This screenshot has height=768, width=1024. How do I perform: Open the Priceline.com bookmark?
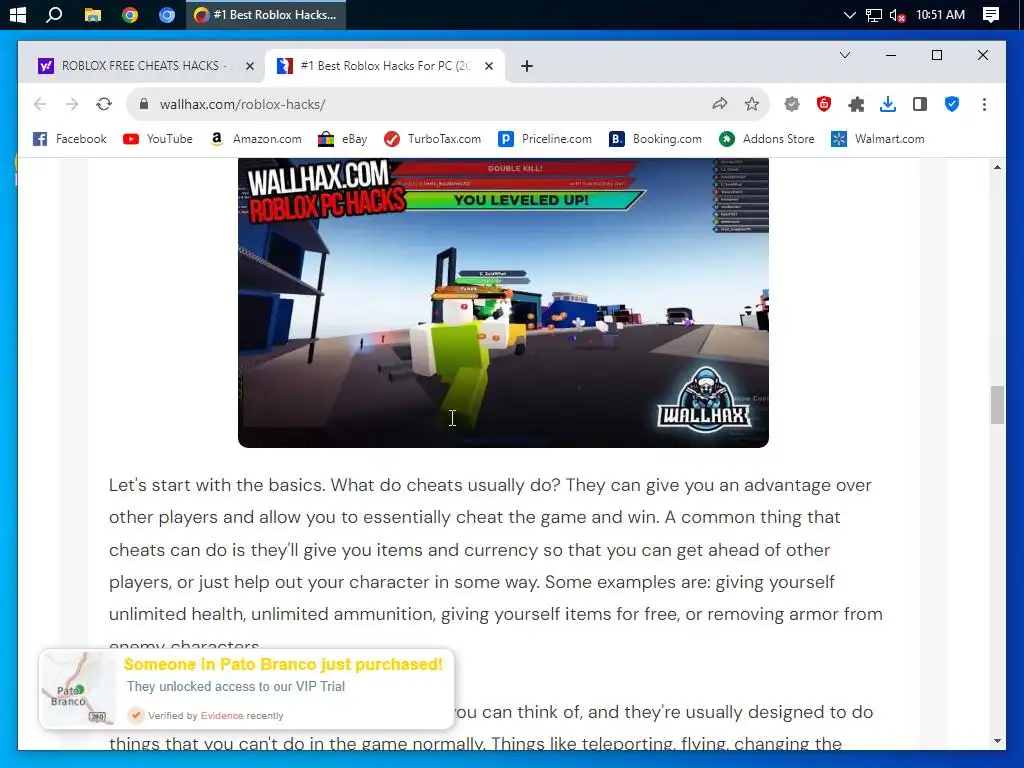click(x=545, y=139)
